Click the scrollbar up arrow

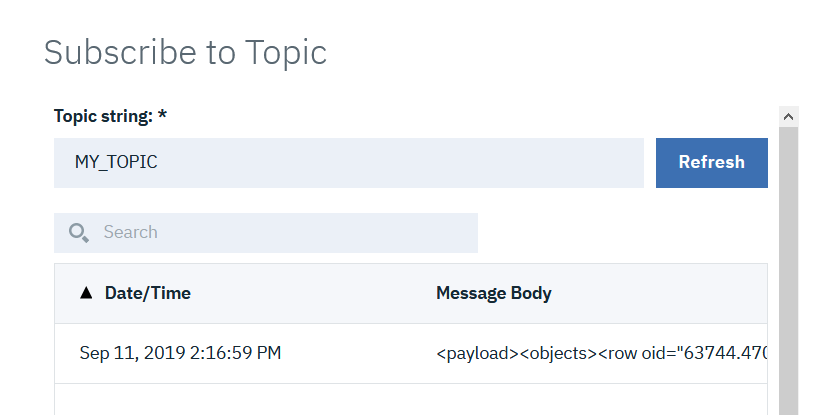788,116
